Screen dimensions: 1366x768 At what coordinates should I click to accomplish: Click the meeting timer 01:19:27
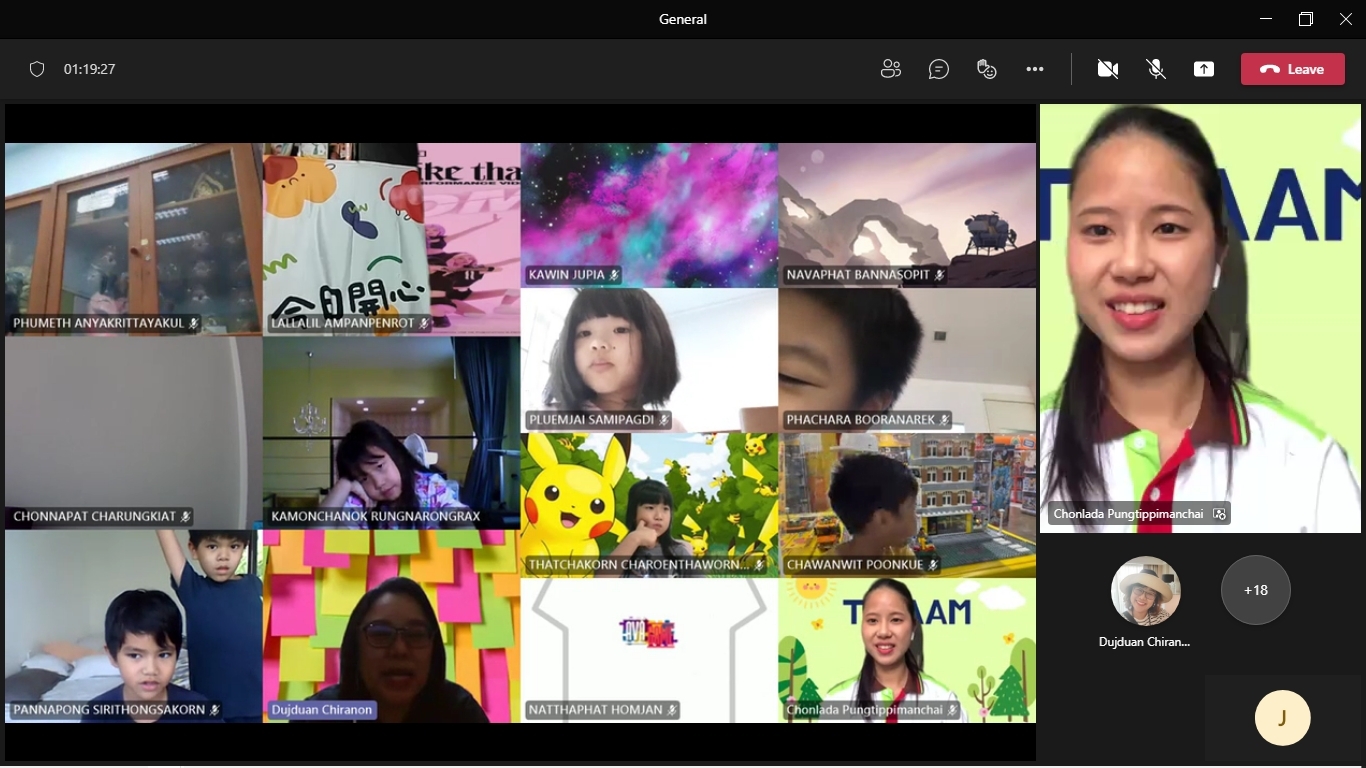(x=89, y=69)
